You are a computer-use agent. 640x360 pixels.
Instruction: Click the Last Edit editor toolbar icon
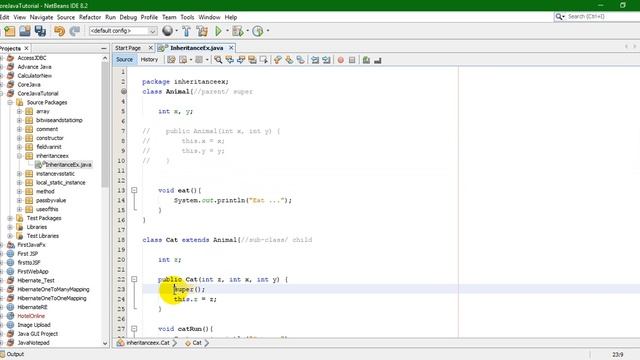pyautogui.click(x=171, y=60)
